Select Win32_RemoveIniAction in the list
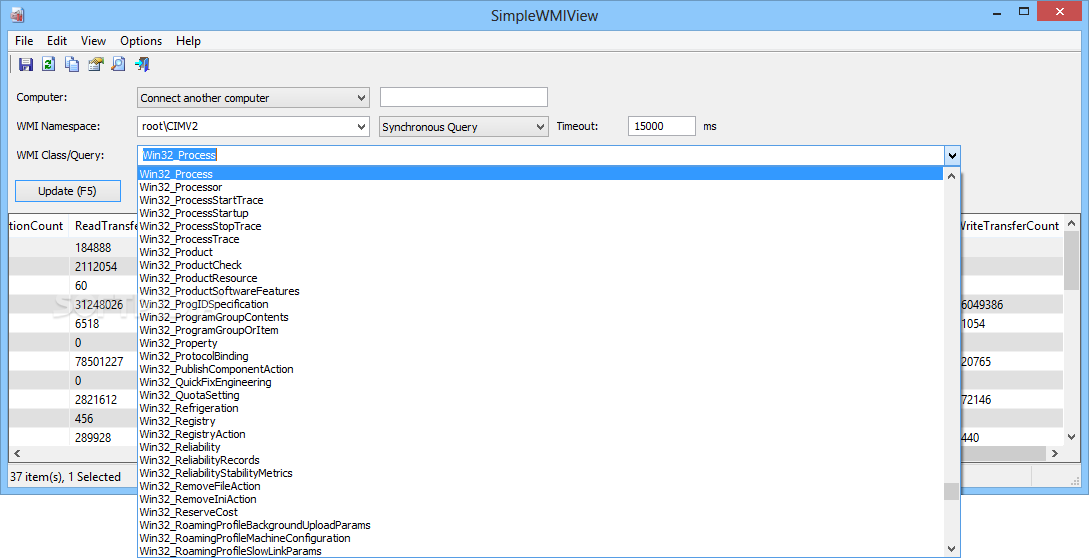Image resolution: width=1089 pixels, height=558 pixels. tap(540, 499)
